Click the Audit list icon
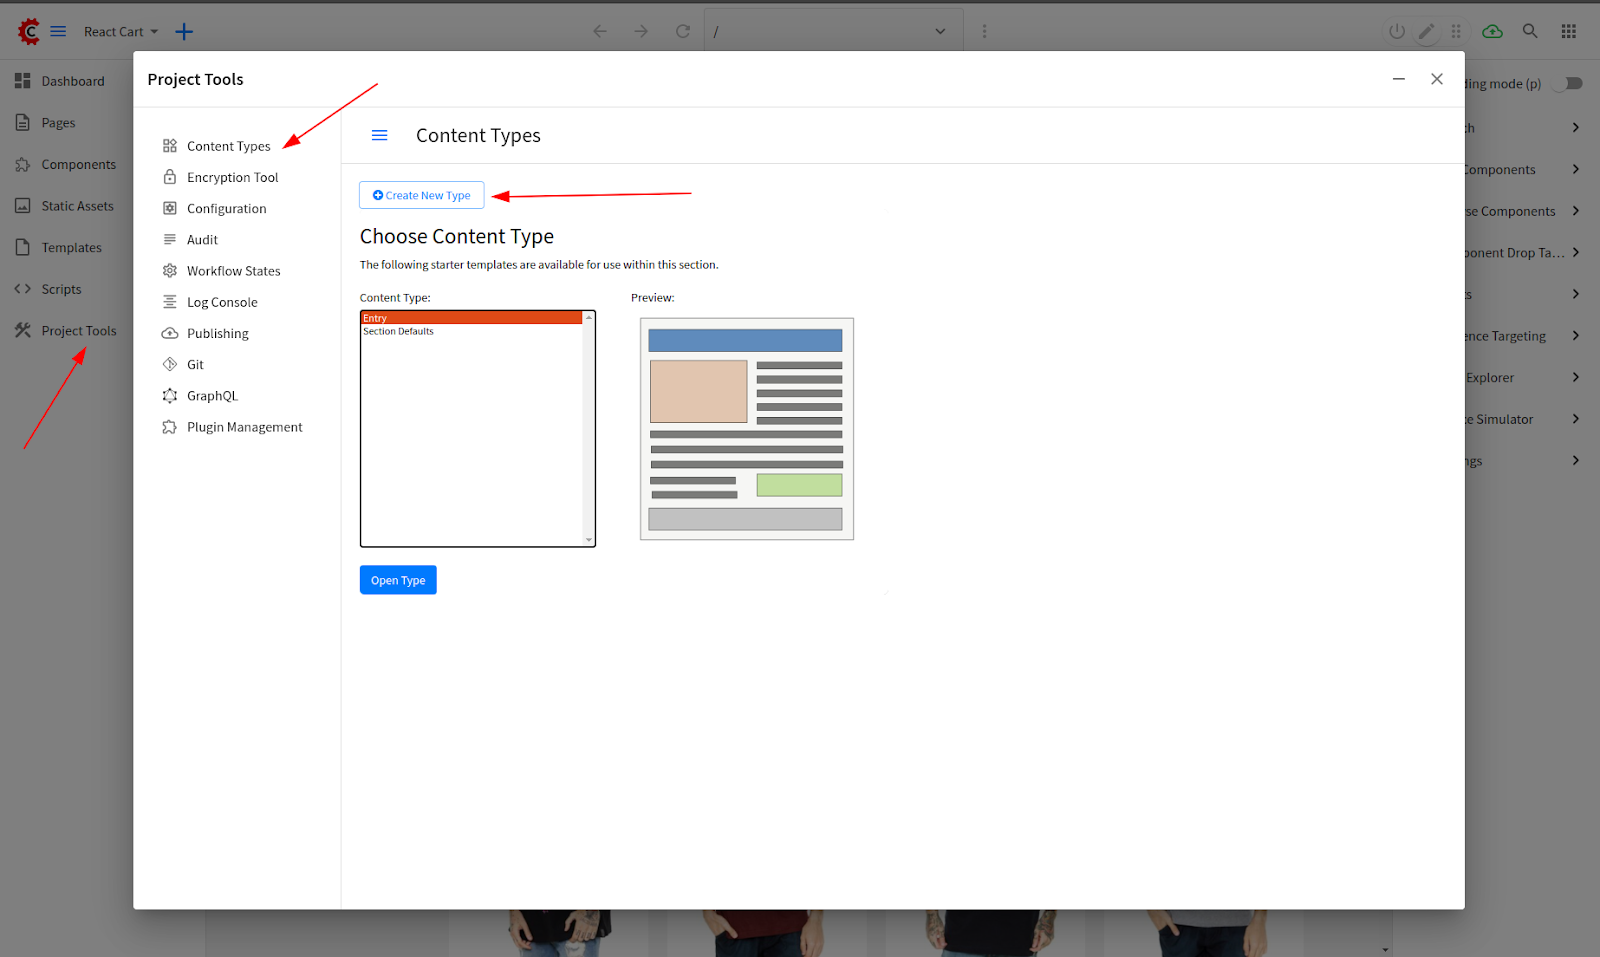The width and height of the screenshot is (1600, 957). [170, 240]
